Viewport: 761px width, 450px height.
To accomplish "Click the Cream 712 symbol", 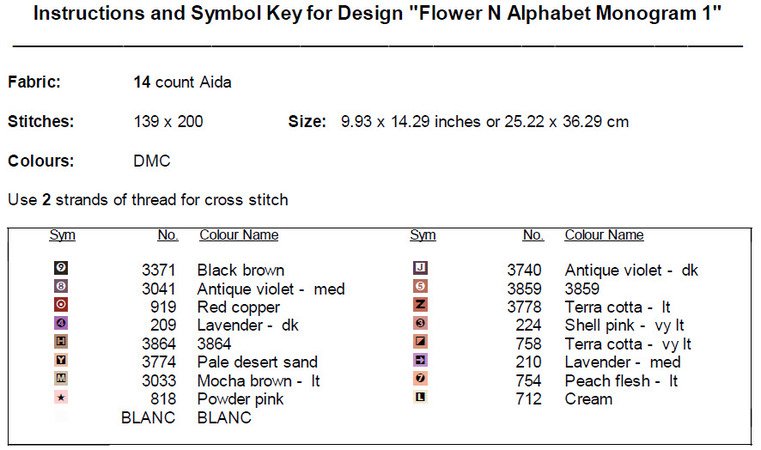I will 421,398.
